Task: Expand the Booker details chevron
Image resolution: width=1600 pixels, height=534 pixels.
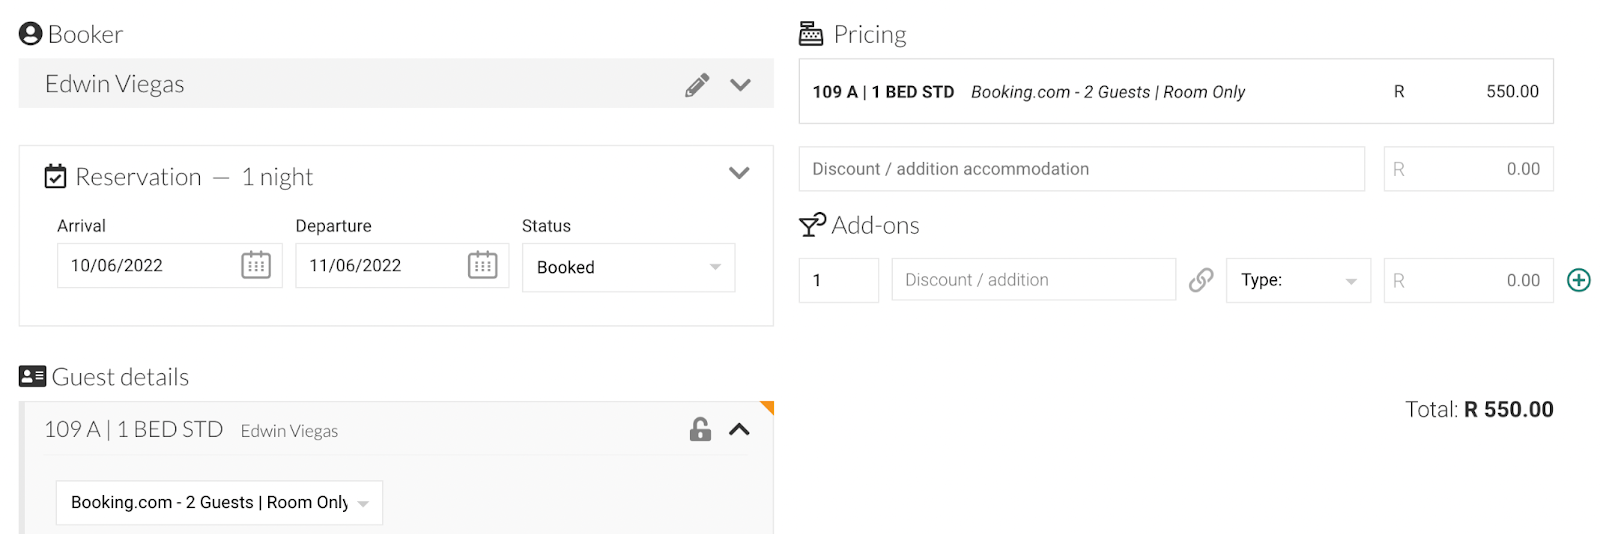Action: click(x=740, y=85)
